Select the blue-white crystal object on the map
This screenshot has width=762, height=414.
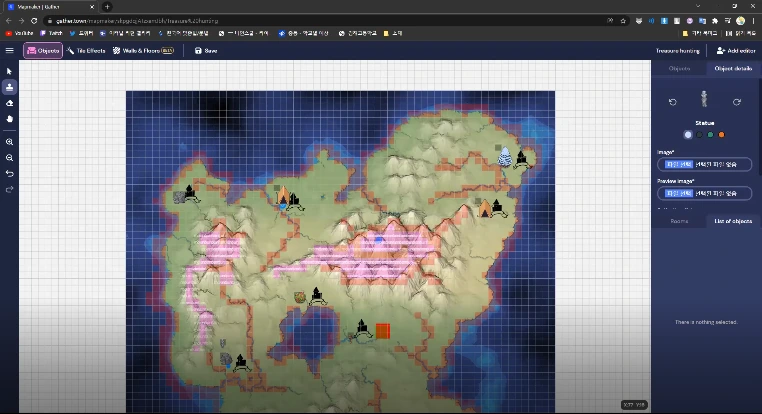pyautogui.click(x=505, y=157)
